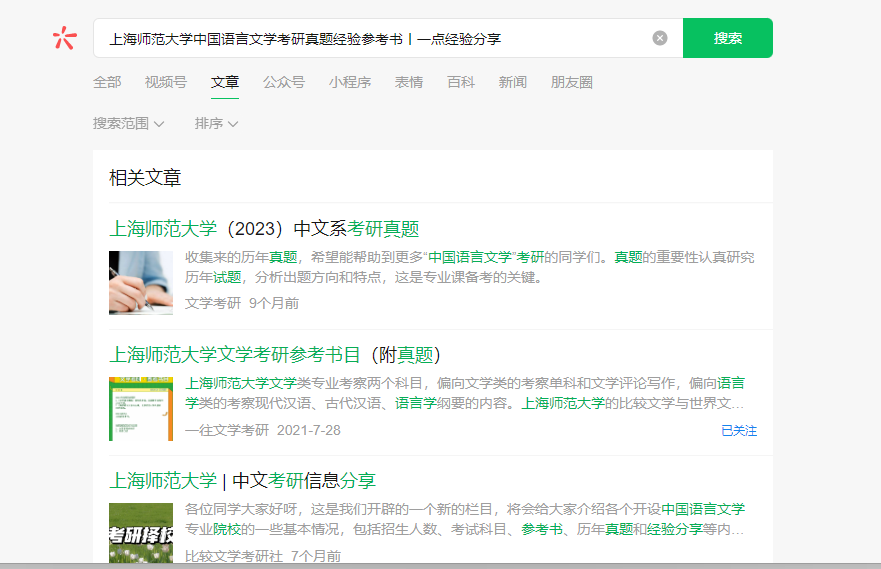
Task: Open article 上海师范大学 | 中文考研信息分享
Action: pyautogui.click(x=242, y=481)
